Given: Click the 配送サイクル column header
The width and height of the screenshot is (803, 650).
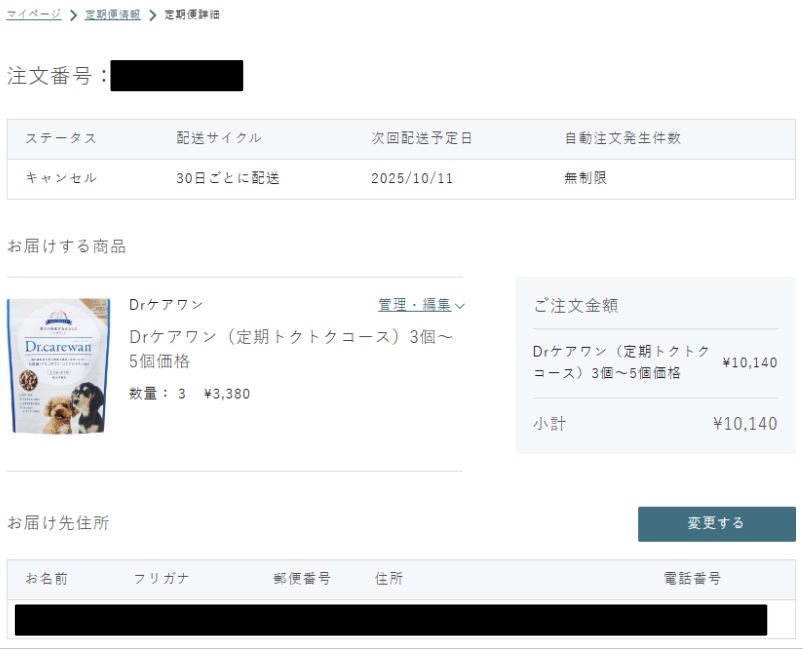Looking at the screenshot, I should [x=219, y=138].
